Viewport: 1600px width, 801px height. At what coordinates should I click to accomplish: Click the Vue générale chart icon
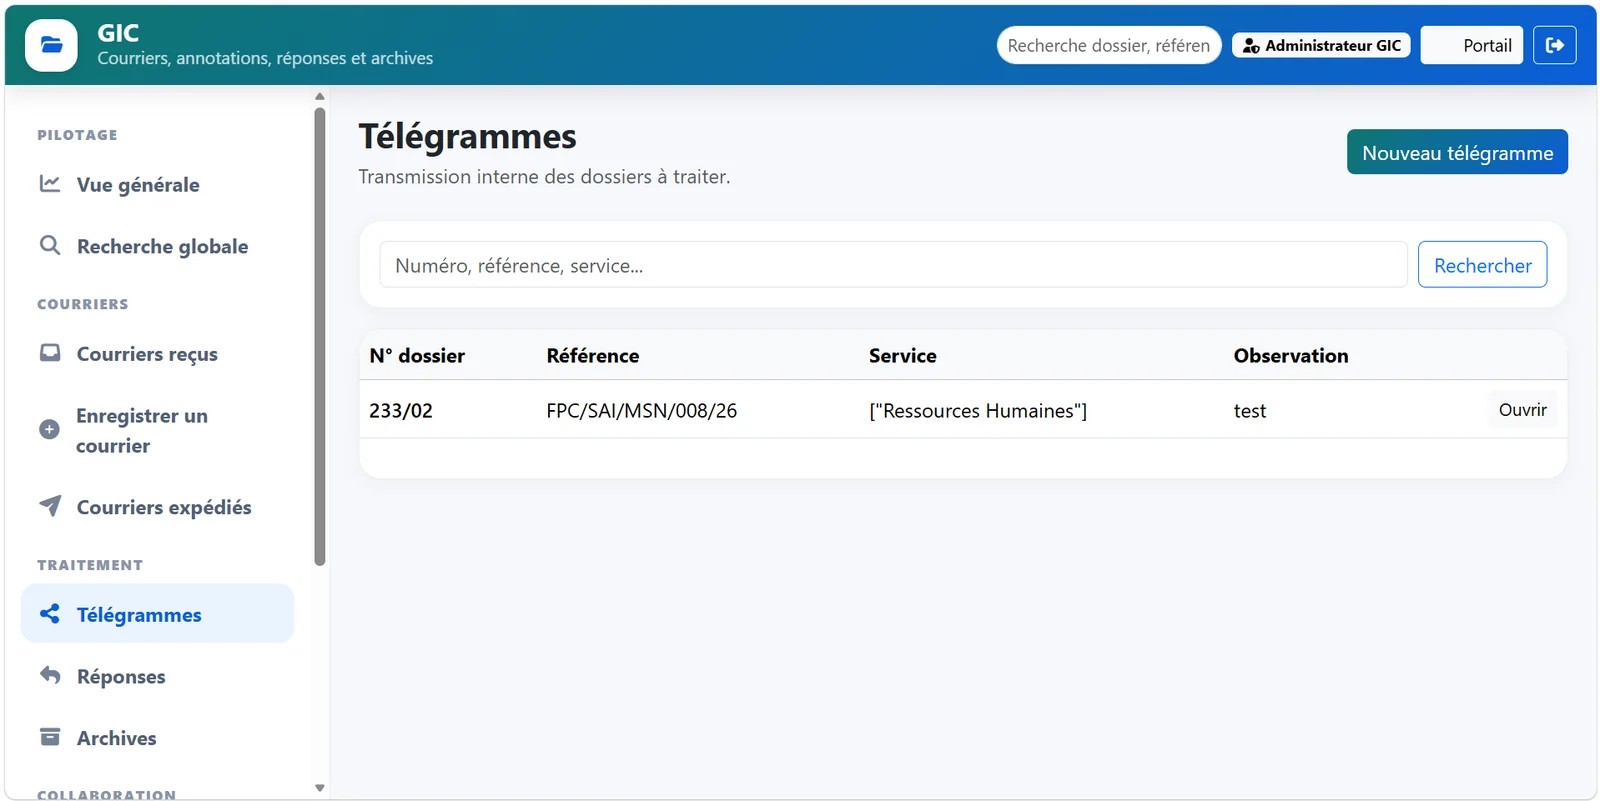(x=50, y=184)
